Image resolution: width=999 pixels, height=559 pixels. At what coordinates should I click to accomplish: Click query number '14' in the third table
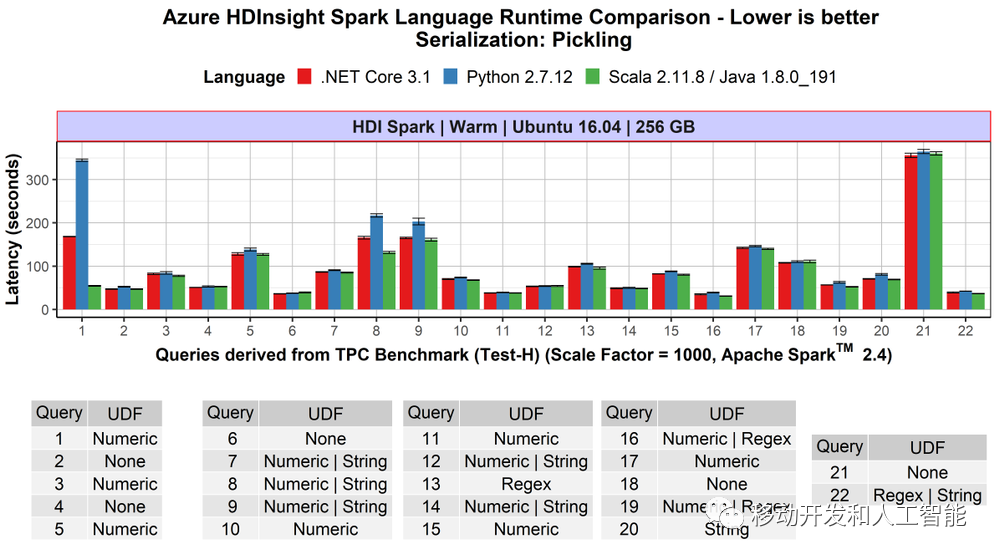click(x=431, y=507)
